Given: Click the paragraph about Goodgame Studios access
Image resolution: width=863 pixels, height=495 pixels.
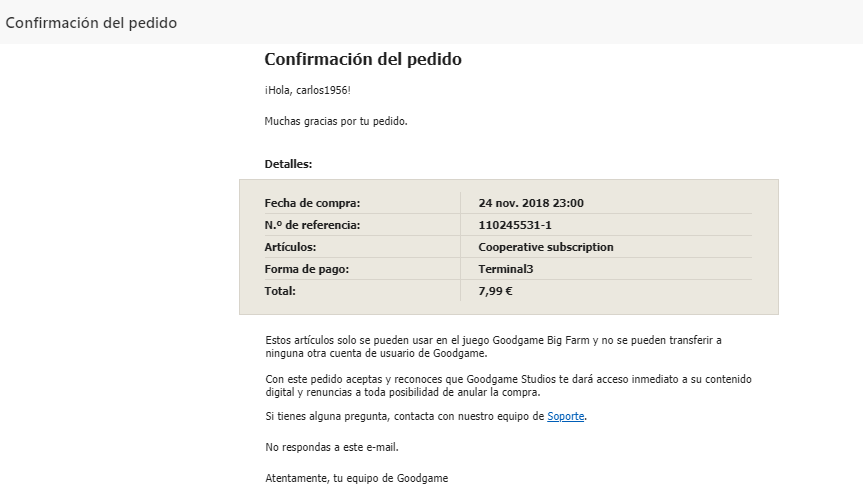Looking at the screenshot, I should tap(509, 386).
